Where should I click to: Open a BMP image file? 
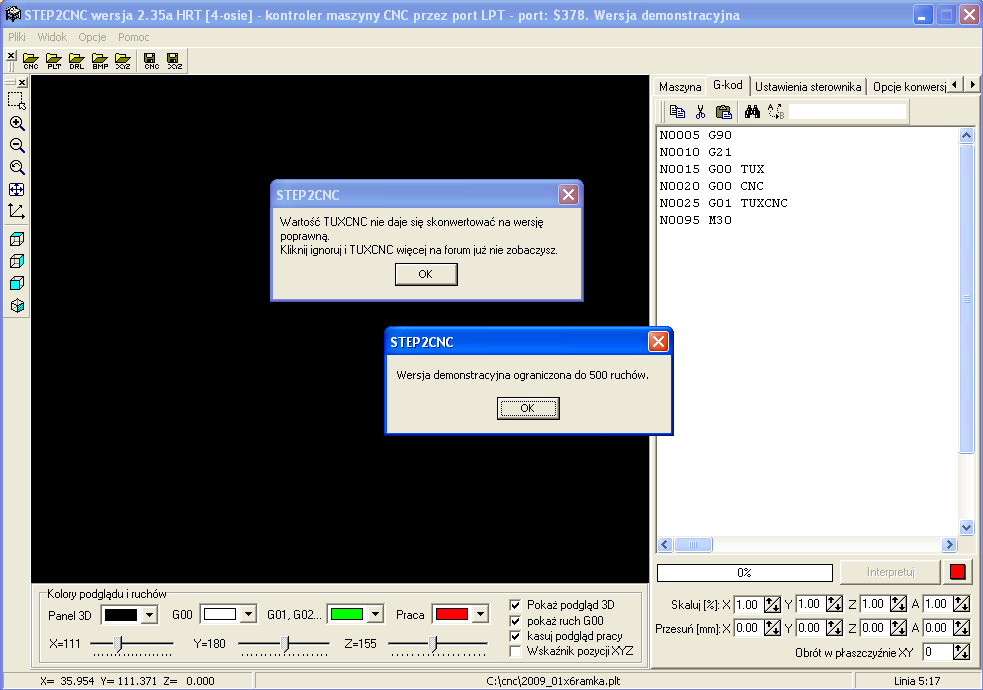(x=100, y=61)
